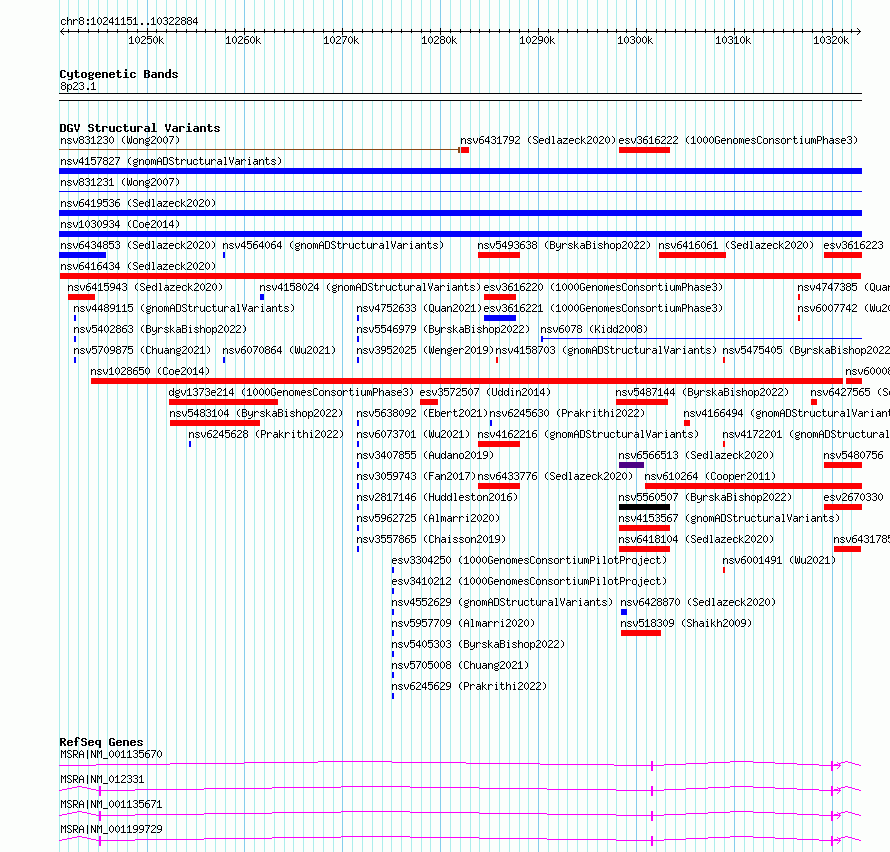Select the nsv518309 (Shaikh2009) label
The width and height of the screenshot is (890, 852).
click(686, 623)
